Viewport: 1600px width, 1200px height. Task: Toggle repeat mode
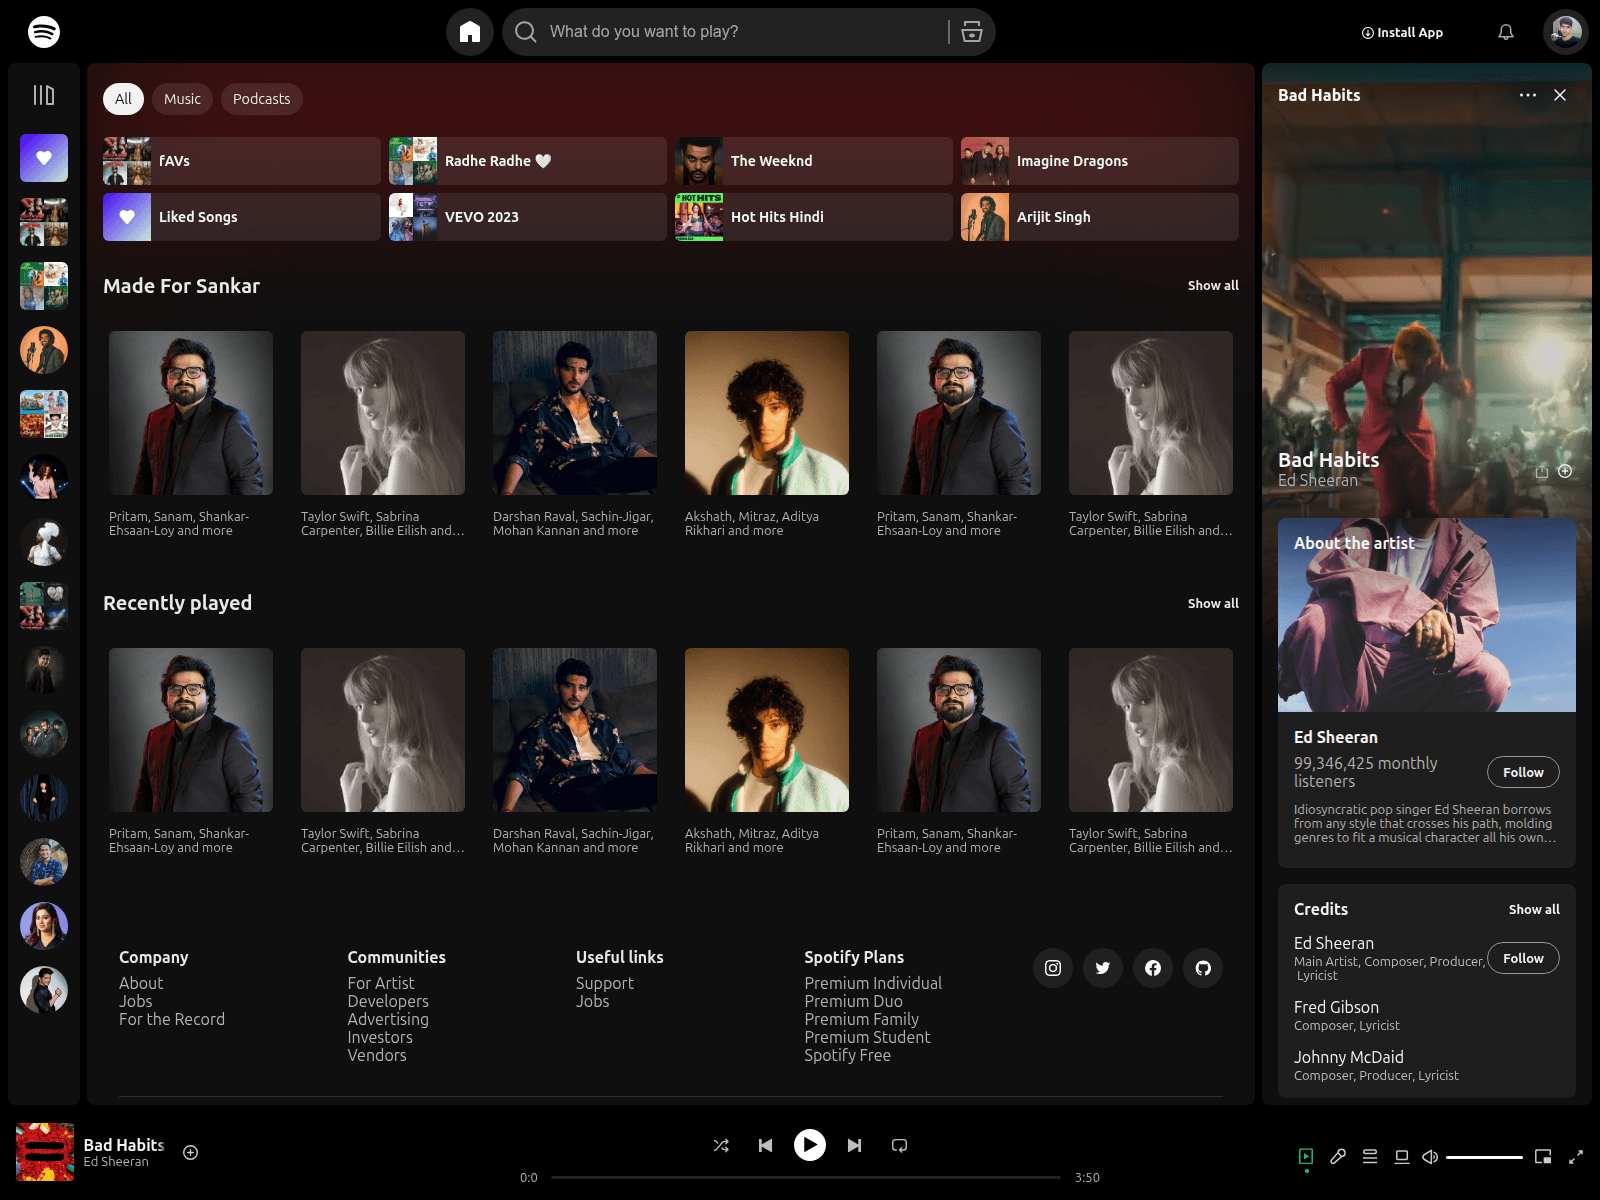899,1145
